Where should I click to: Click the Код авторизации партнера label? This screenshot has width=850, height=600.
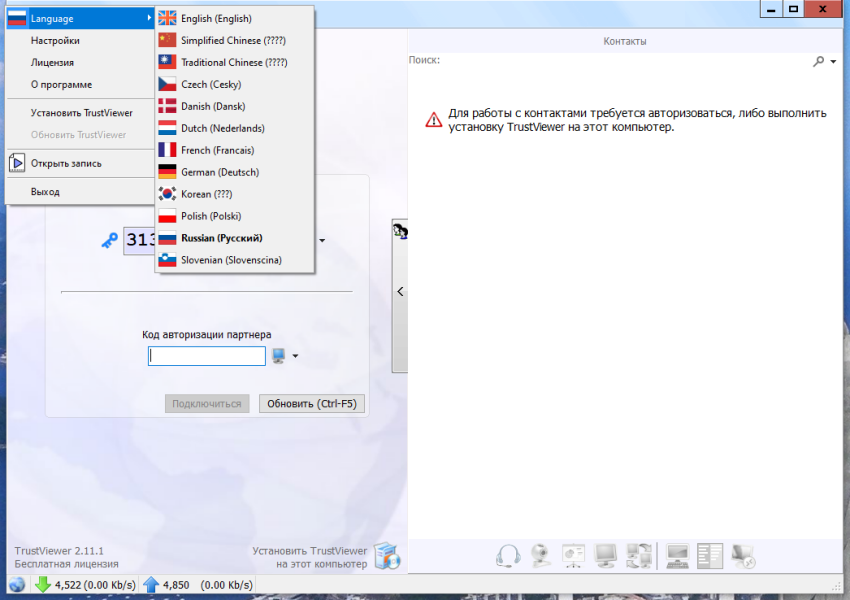(x=207, y=334)
